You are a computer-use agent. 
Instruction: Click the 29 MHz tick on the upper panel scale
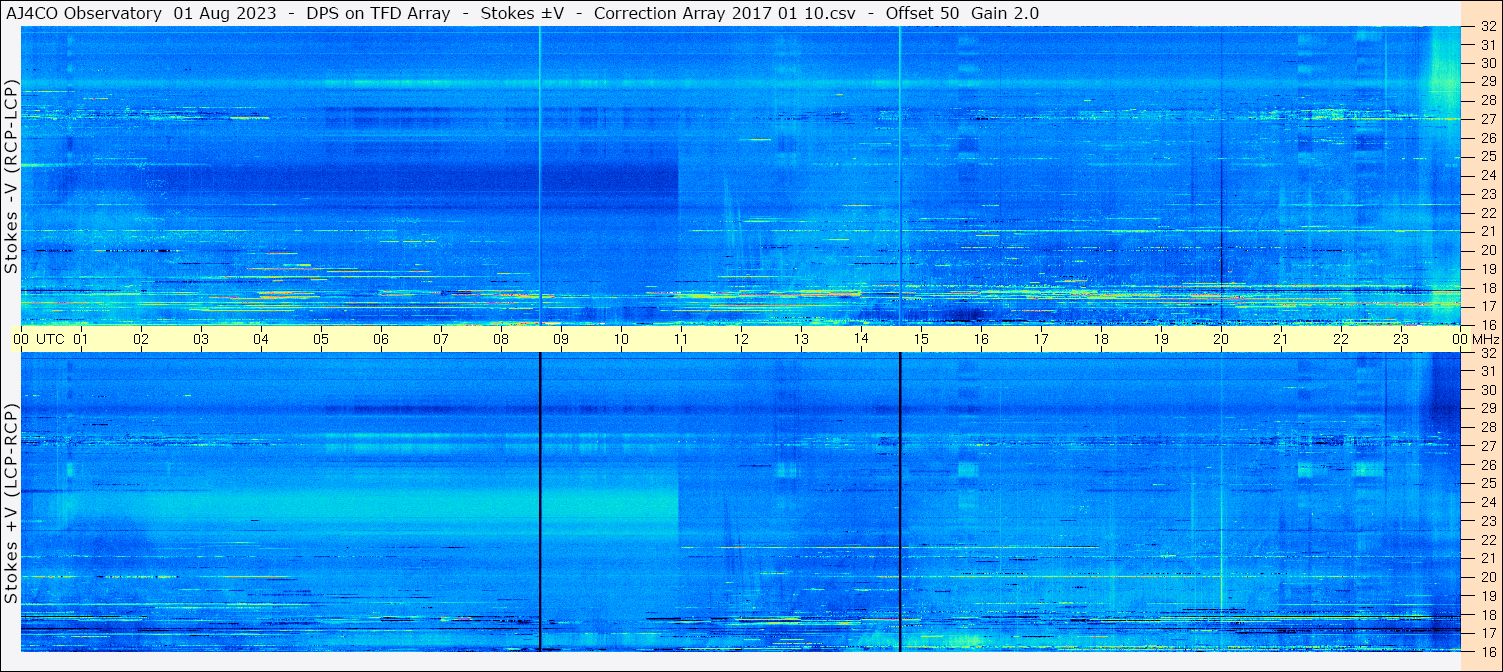[x=1487, y=81]
